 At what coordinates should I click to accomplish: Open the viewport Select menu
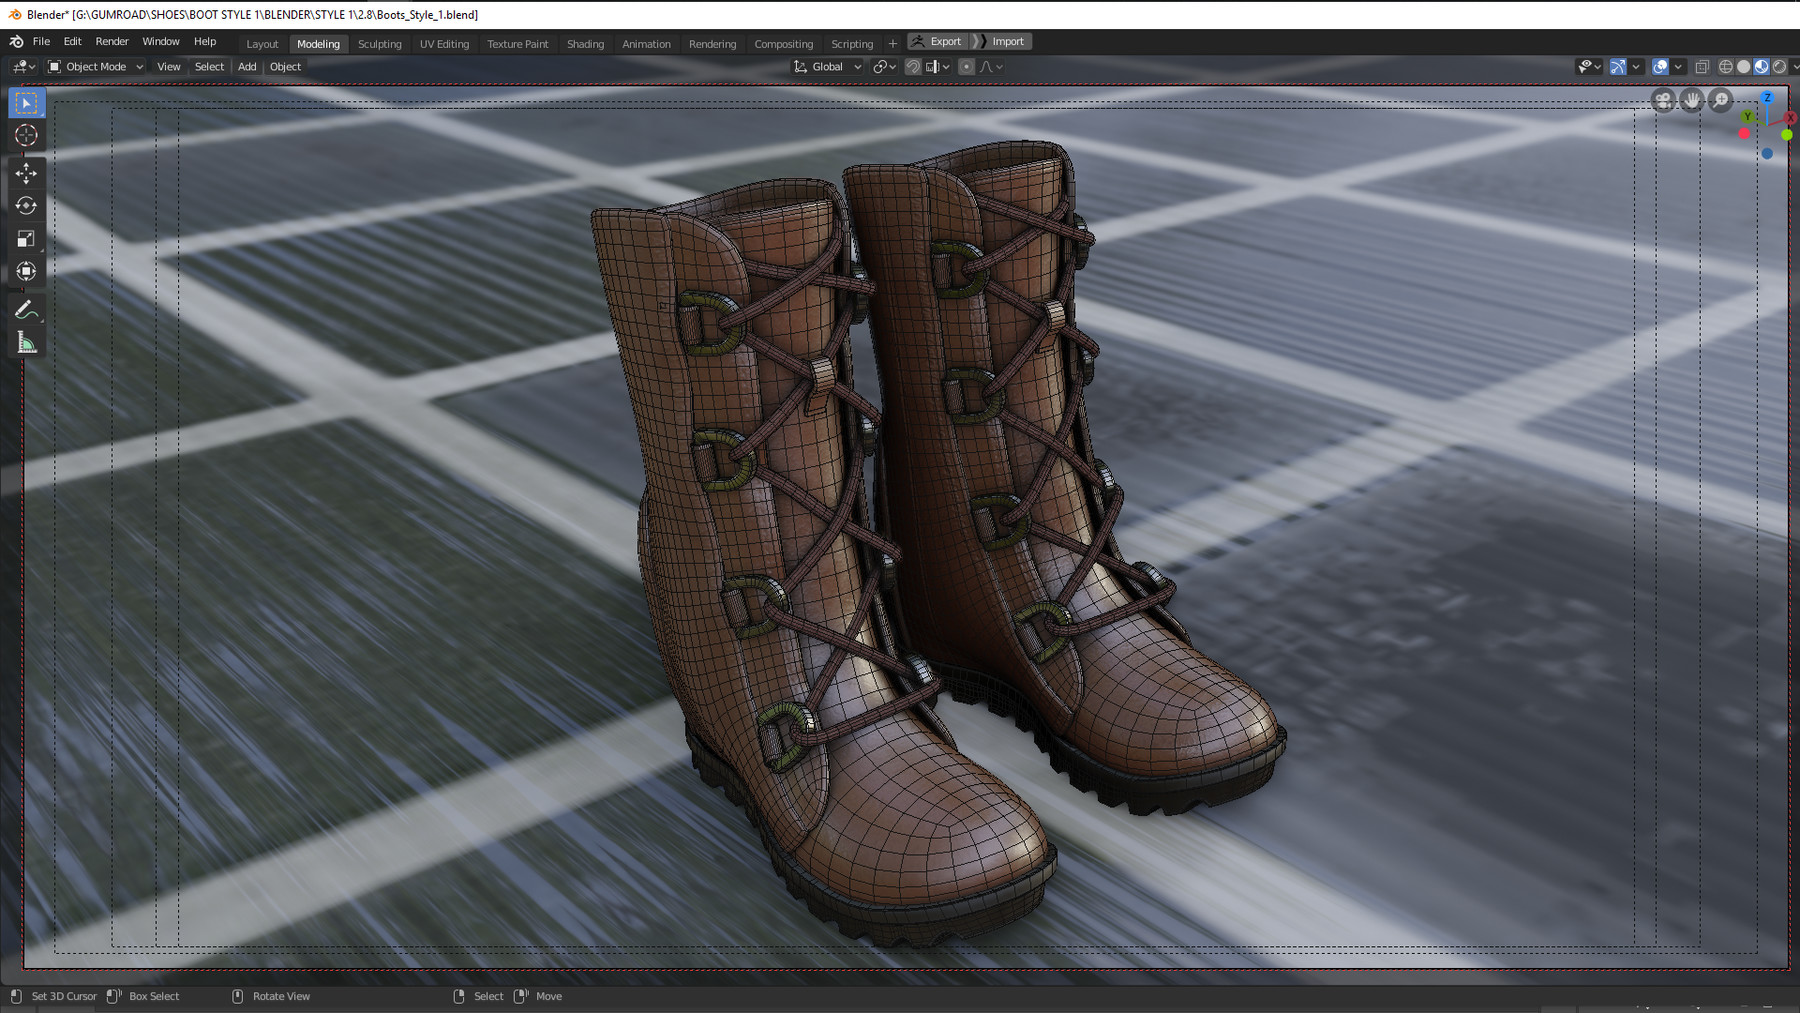[209, 67]
